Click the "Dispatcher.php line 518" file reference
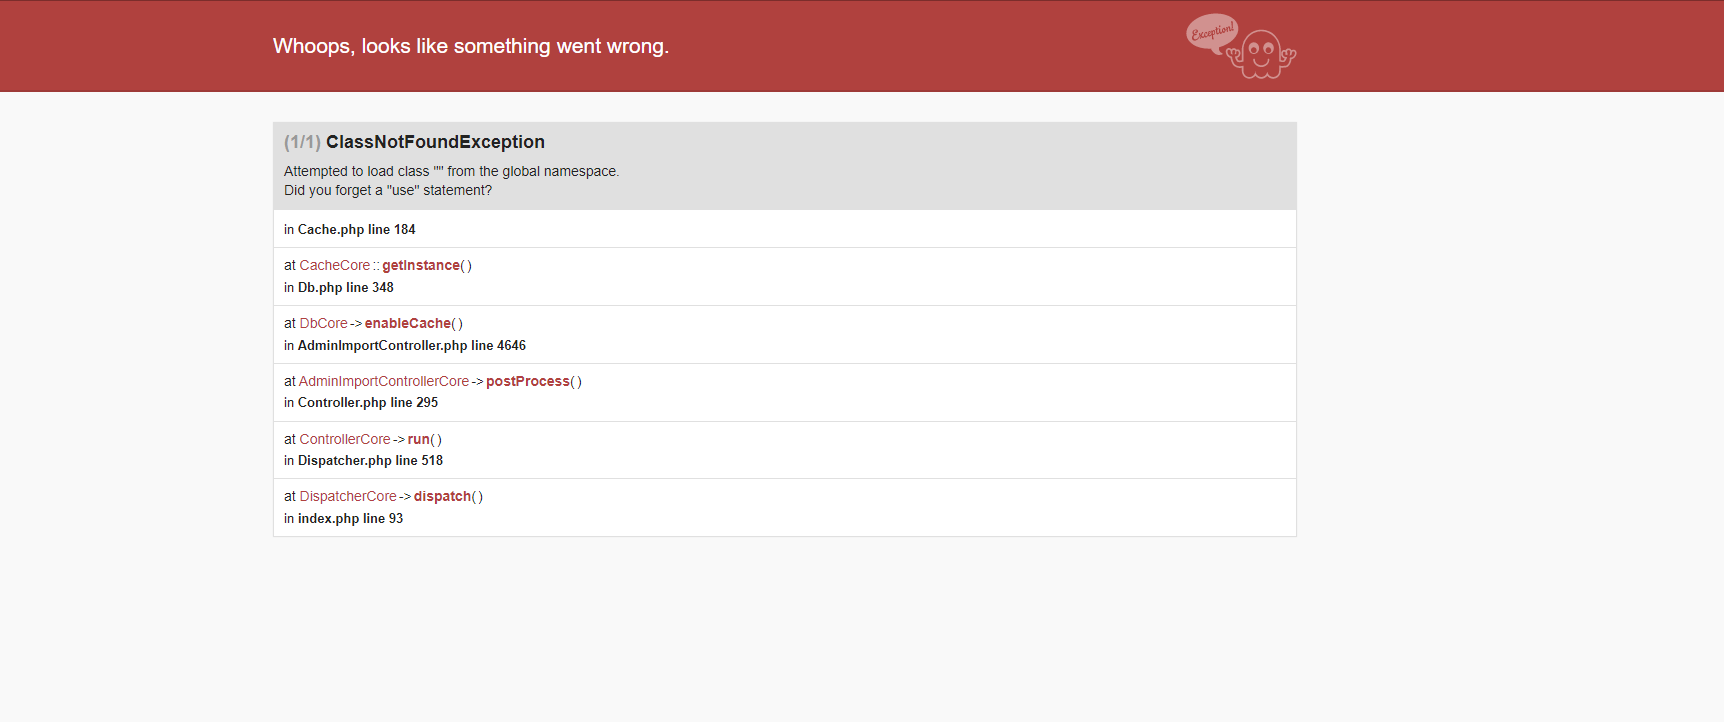 [370, 461]
